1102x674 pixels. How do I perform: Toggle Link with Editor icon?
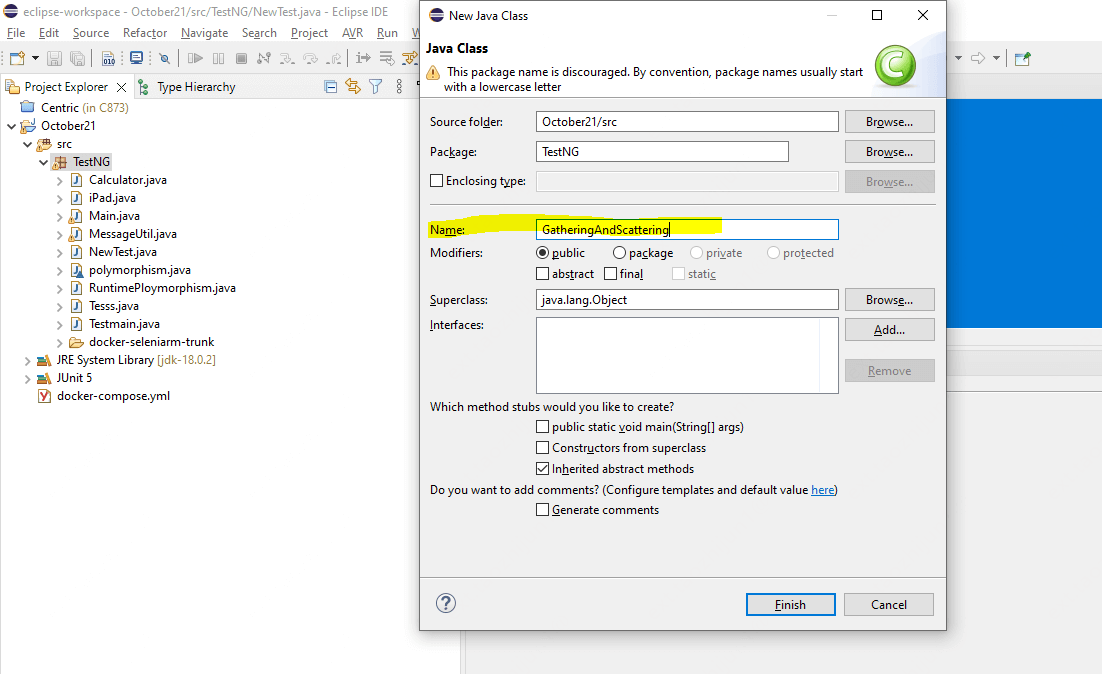coord(353,86)
